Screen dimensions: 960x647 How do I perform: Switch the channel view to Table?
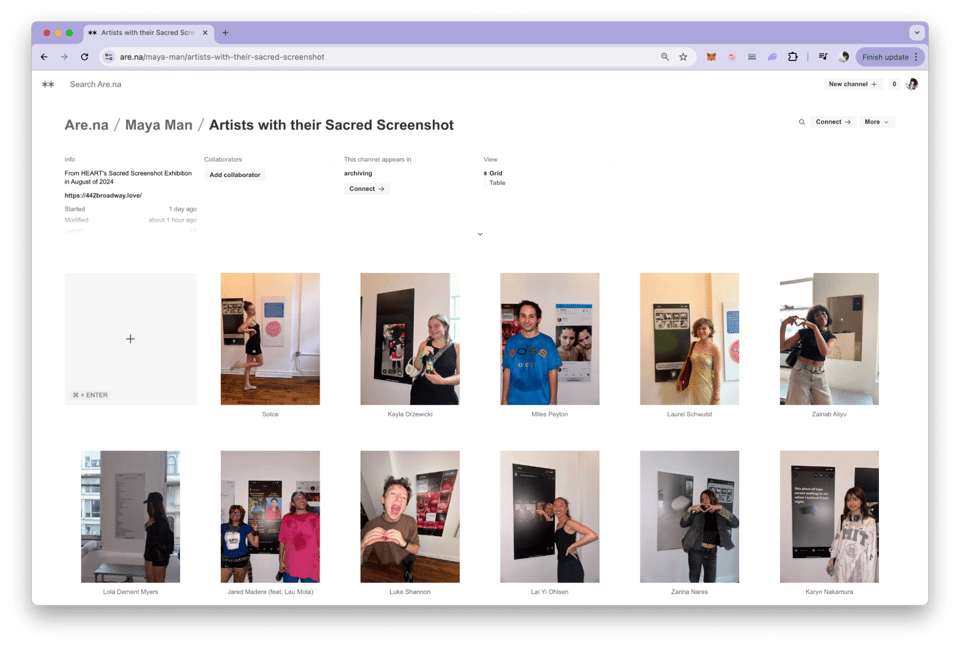pyautogui.click(x=496, y=183)
